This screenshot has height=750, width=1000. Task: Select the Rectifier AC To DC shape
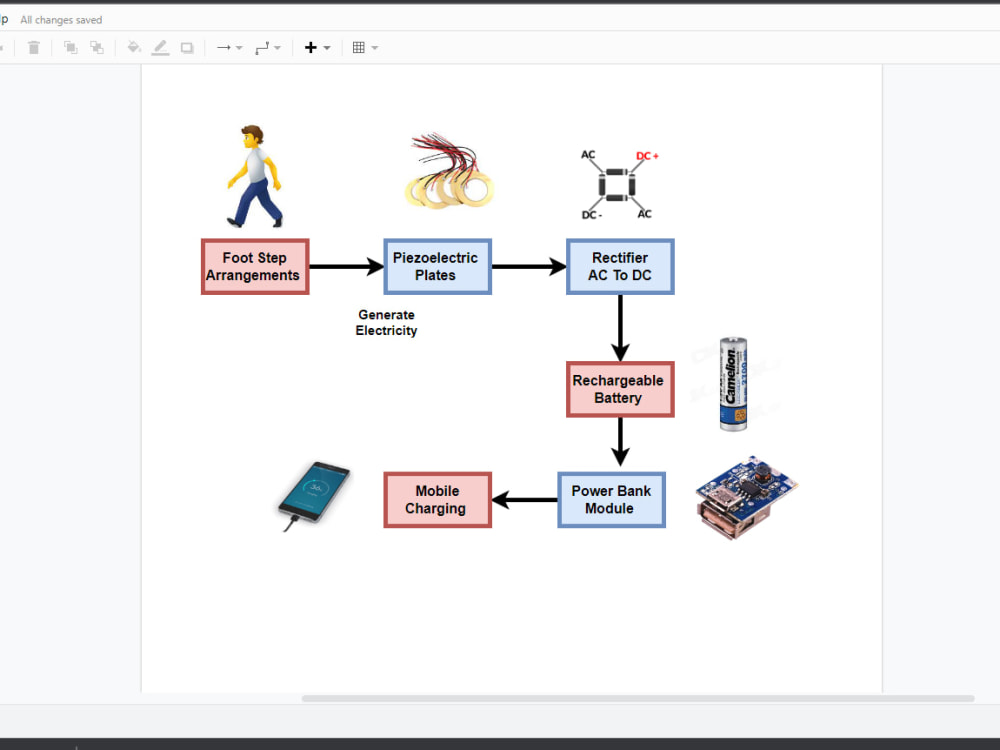620,266
